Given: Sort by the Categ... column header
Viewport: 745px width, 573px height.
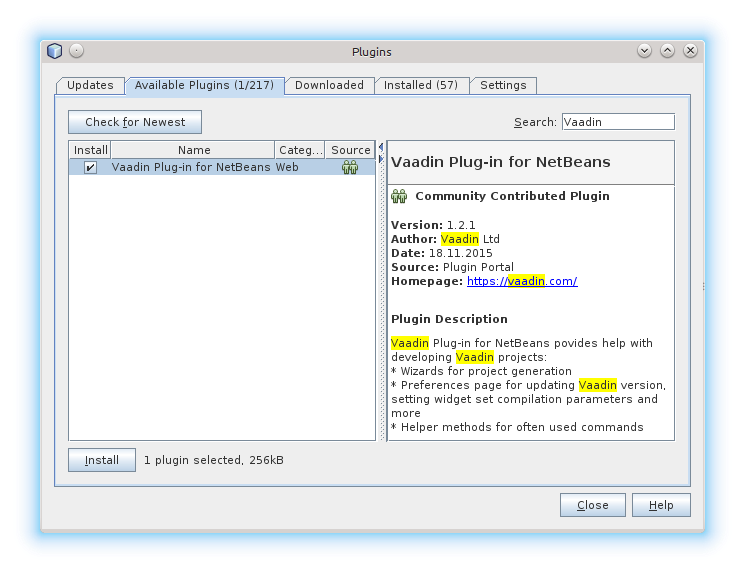Looking at the screenshot, I should 300,150.
